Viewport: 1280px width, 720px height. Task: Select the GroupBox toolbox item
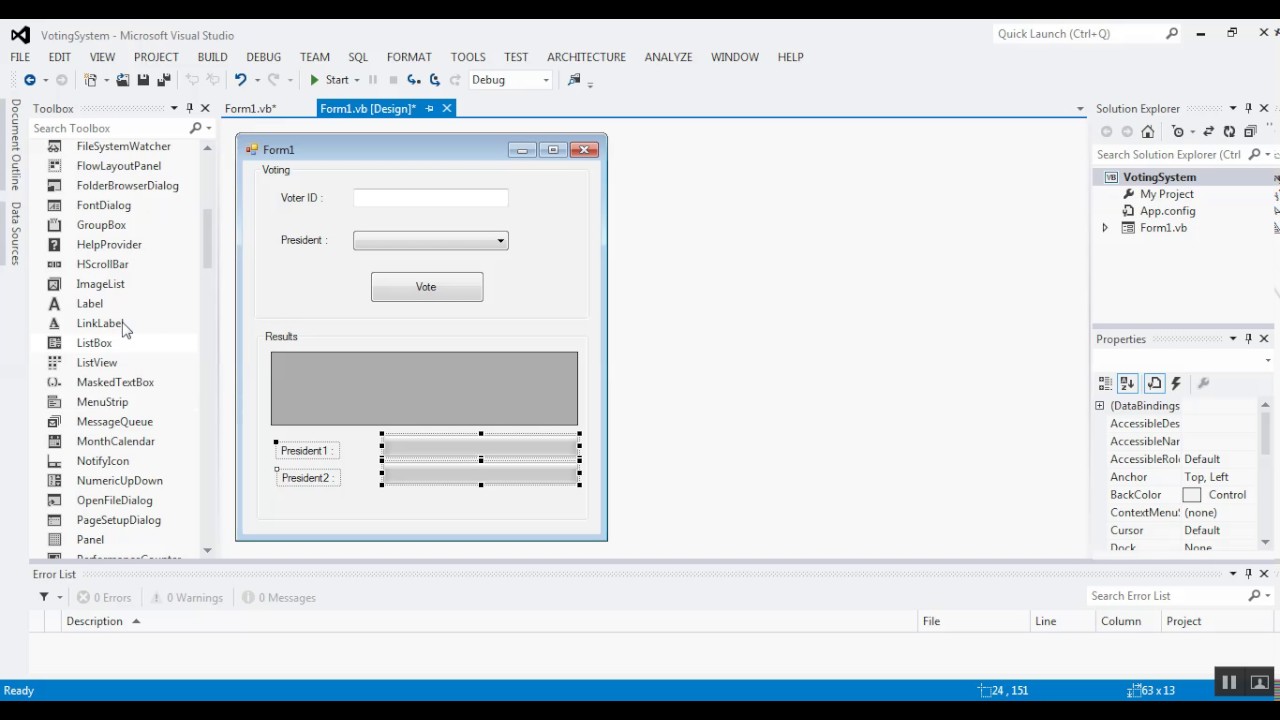click(x=101, y=225)
